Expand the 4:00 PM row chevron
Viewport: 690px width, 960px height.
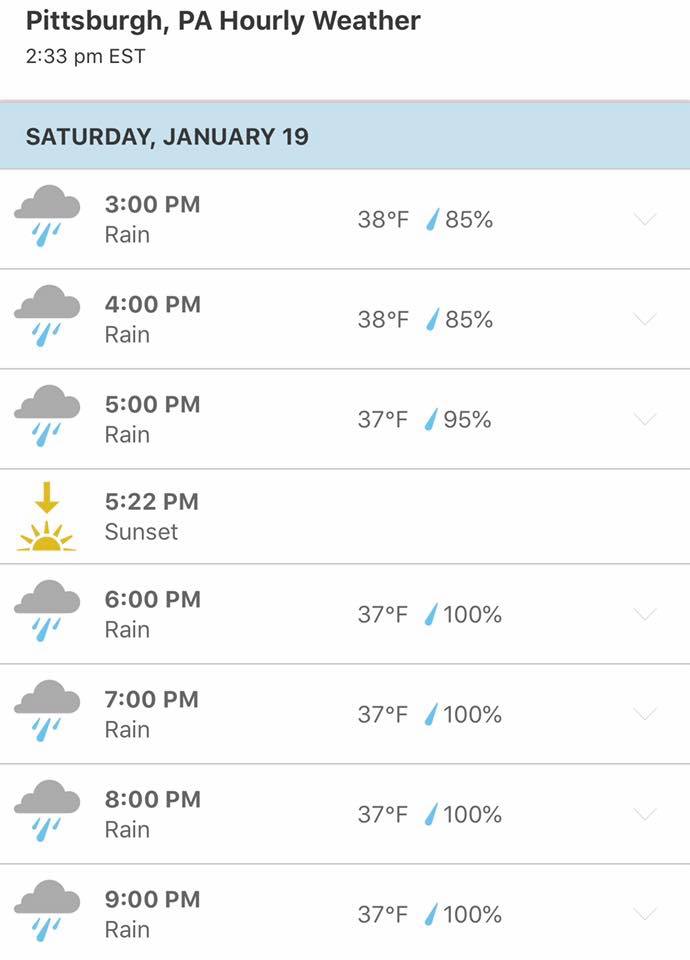tap(645, 319)
